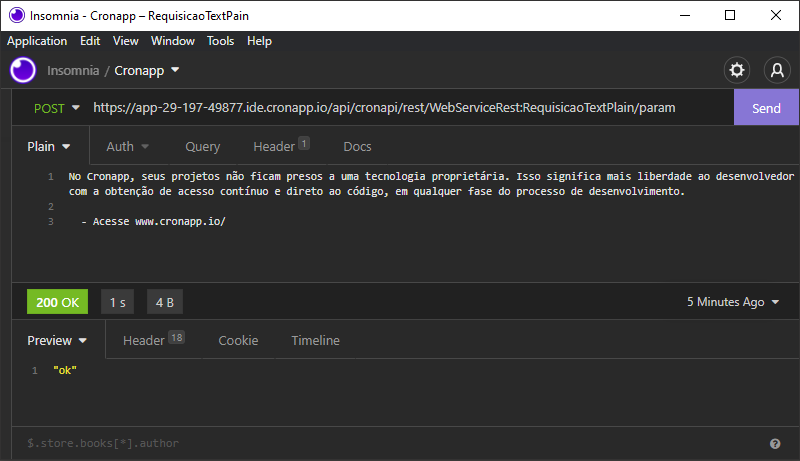Open the user account icon
Screen dimensions: 800x461
pyautogui.click(x=777, y=70)
